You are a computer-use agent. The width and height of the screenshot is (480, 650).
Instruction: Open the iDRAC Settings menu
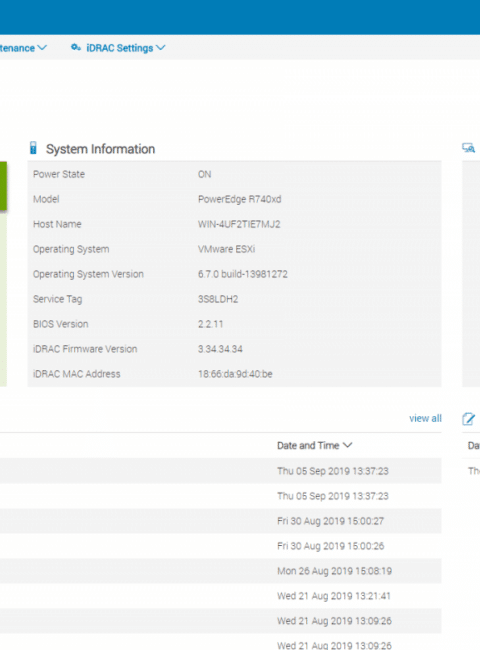(118, 48)
